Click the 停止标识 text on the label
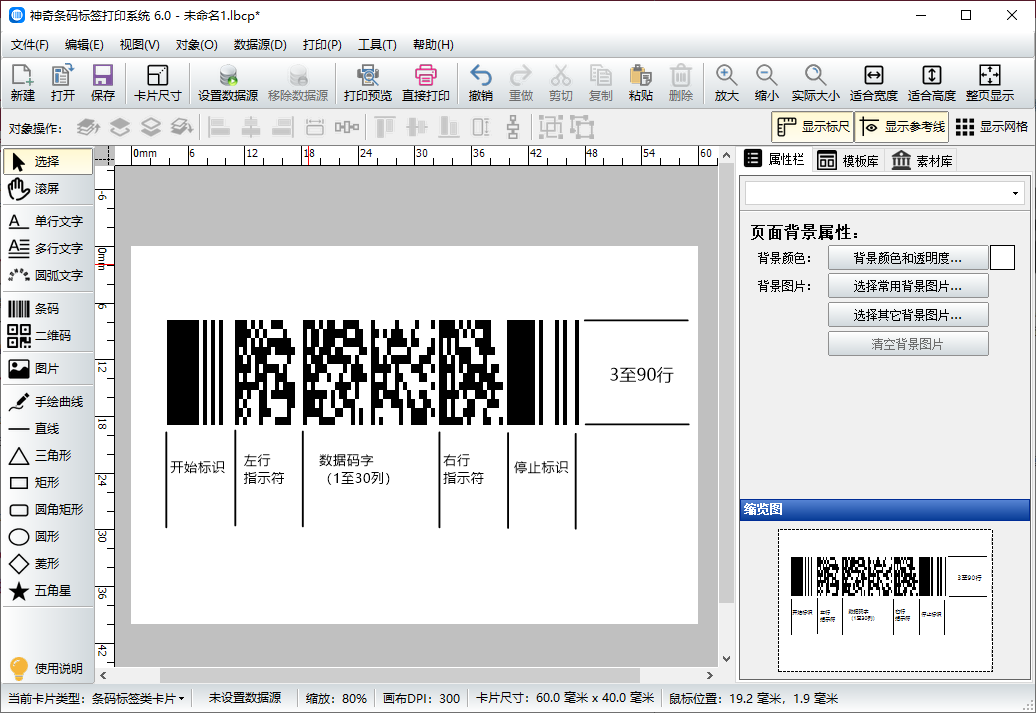This screenshot has height=713, width=1036. pos(541,467)
